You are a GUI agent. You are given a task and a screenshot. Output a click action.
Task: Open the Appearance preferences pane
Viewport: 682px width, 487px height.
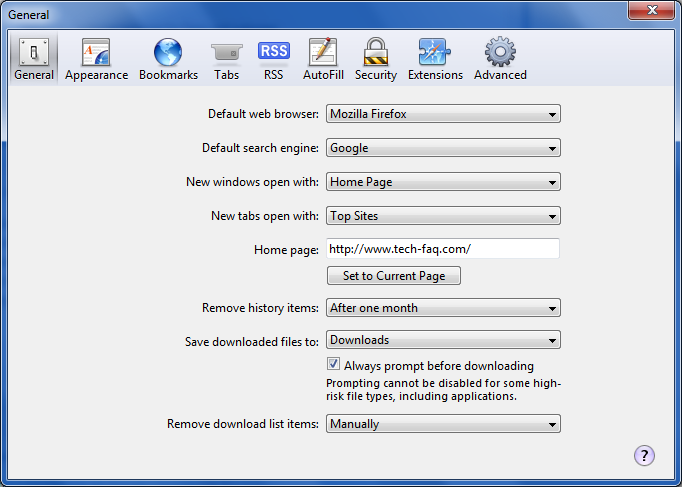pos(97,59)
